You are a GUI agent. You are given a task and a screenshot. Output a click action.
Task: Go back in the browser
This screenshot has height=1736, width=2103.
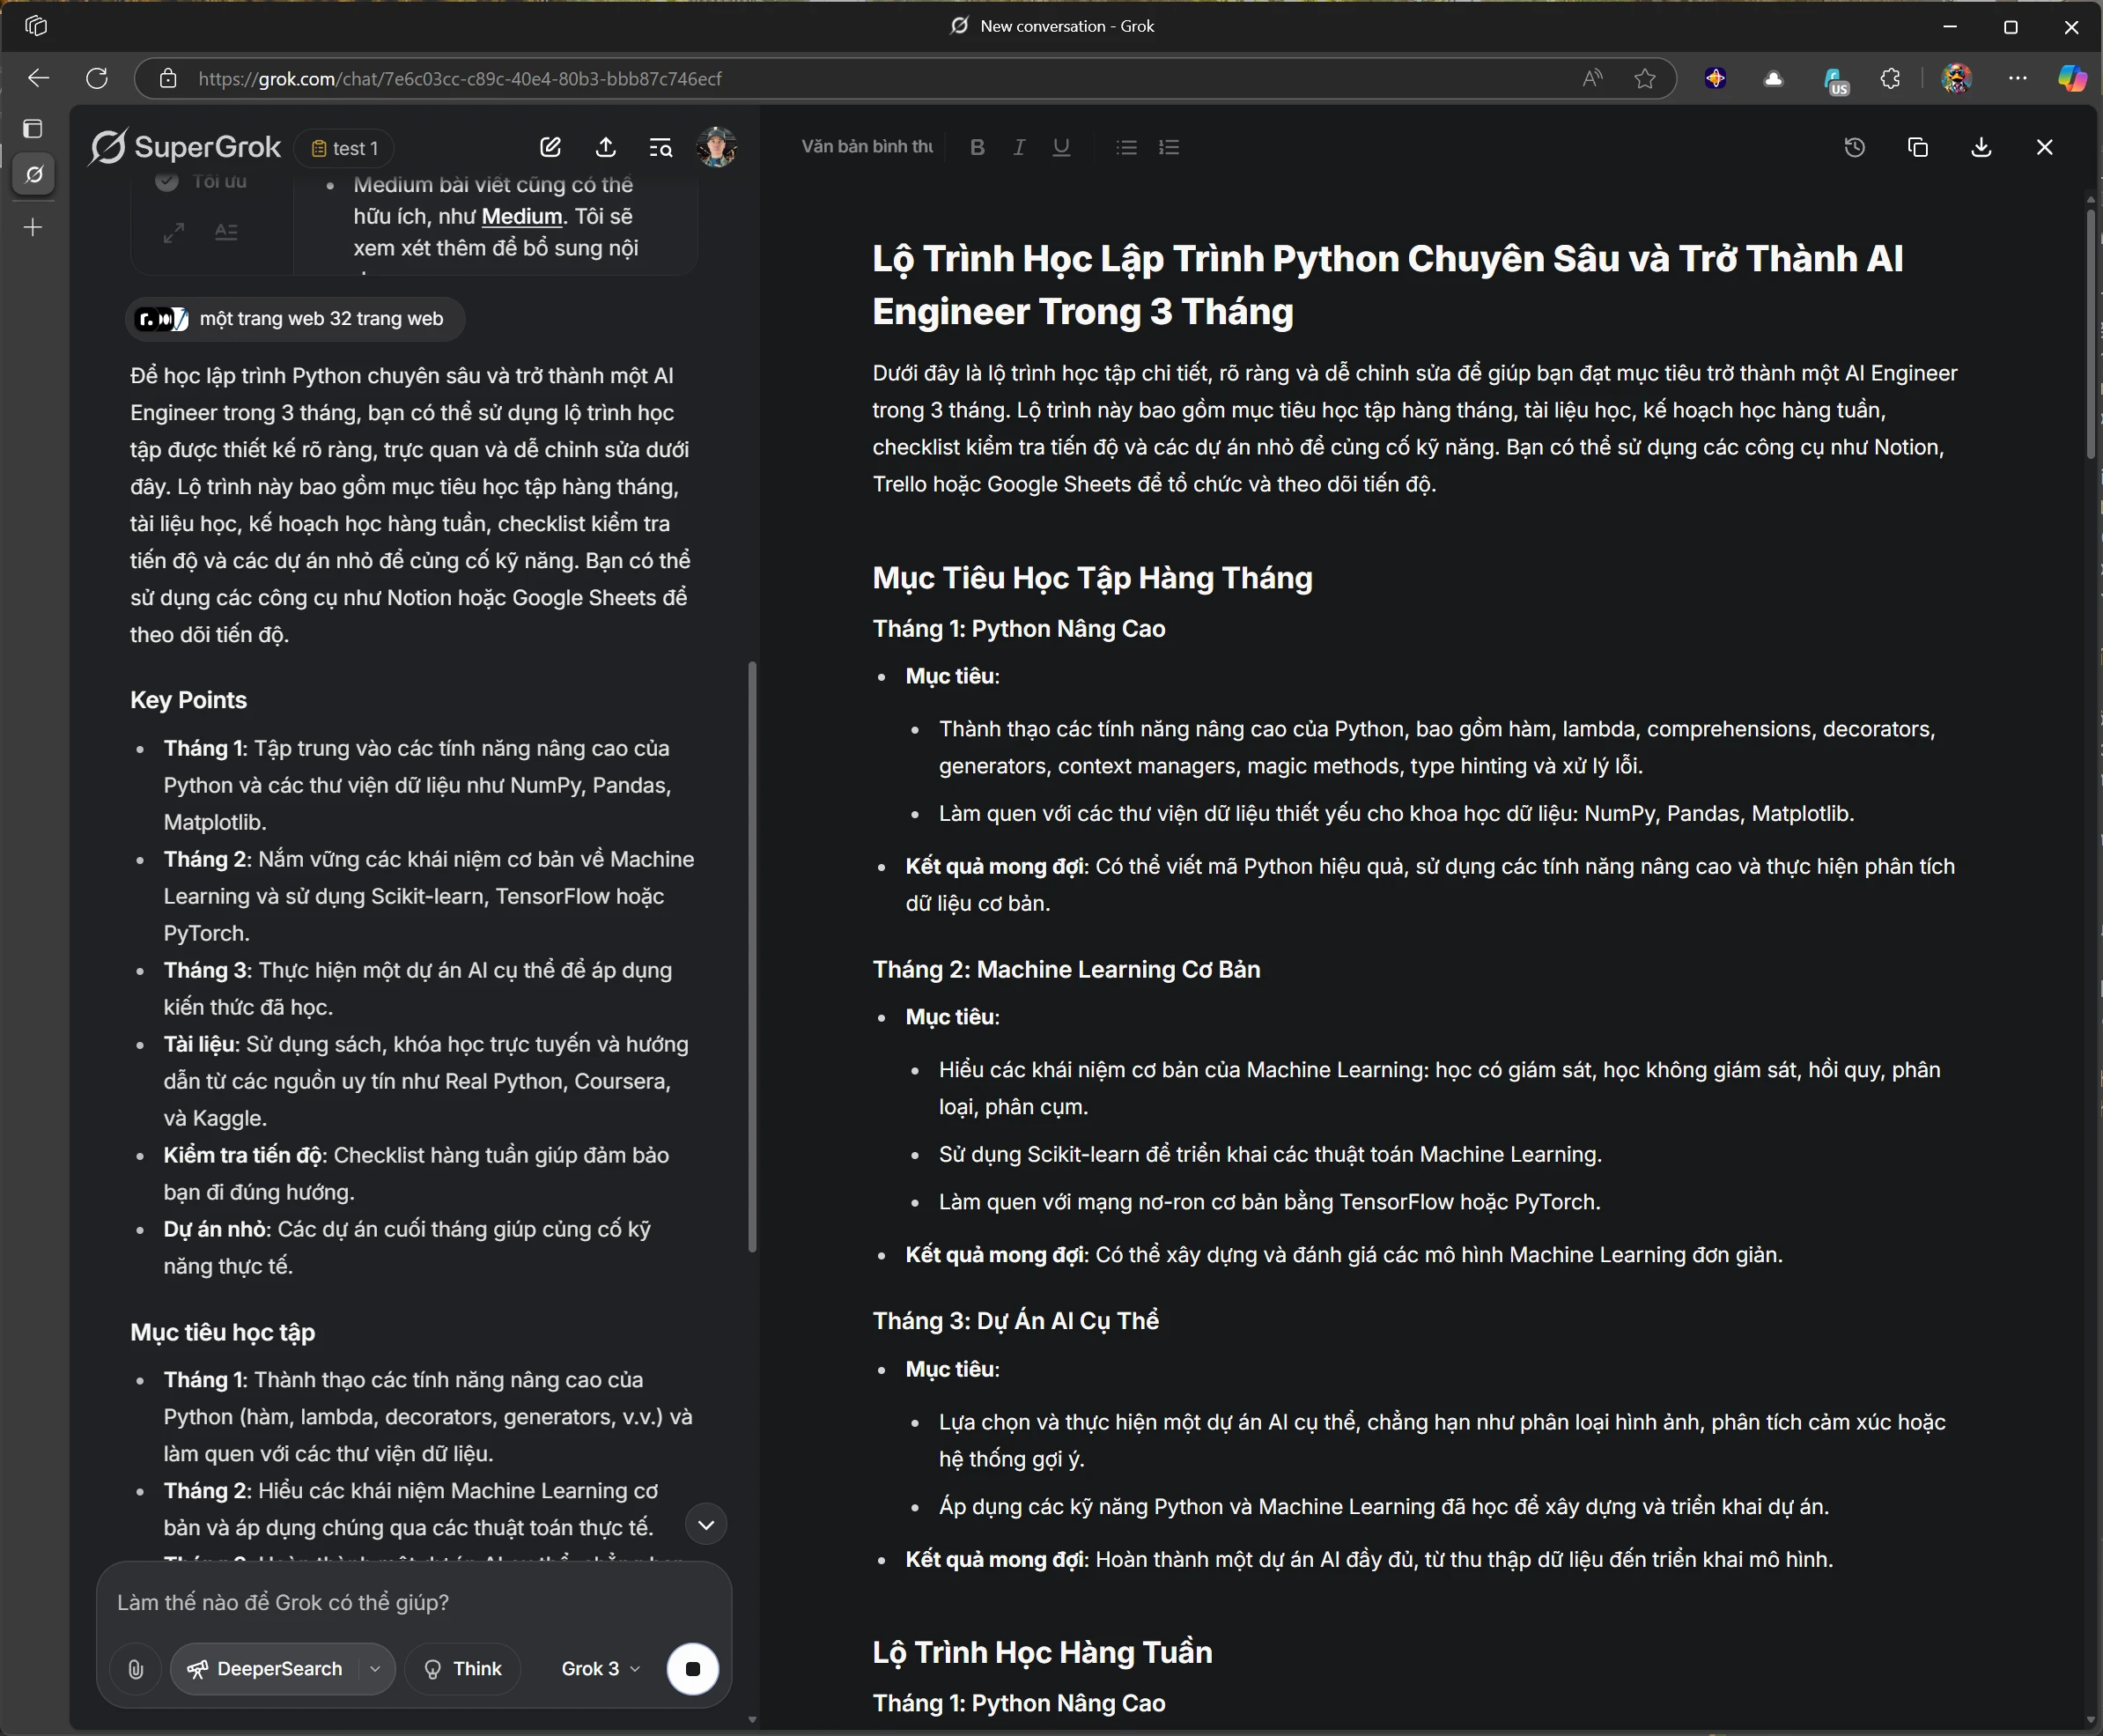tap(38, 78)
